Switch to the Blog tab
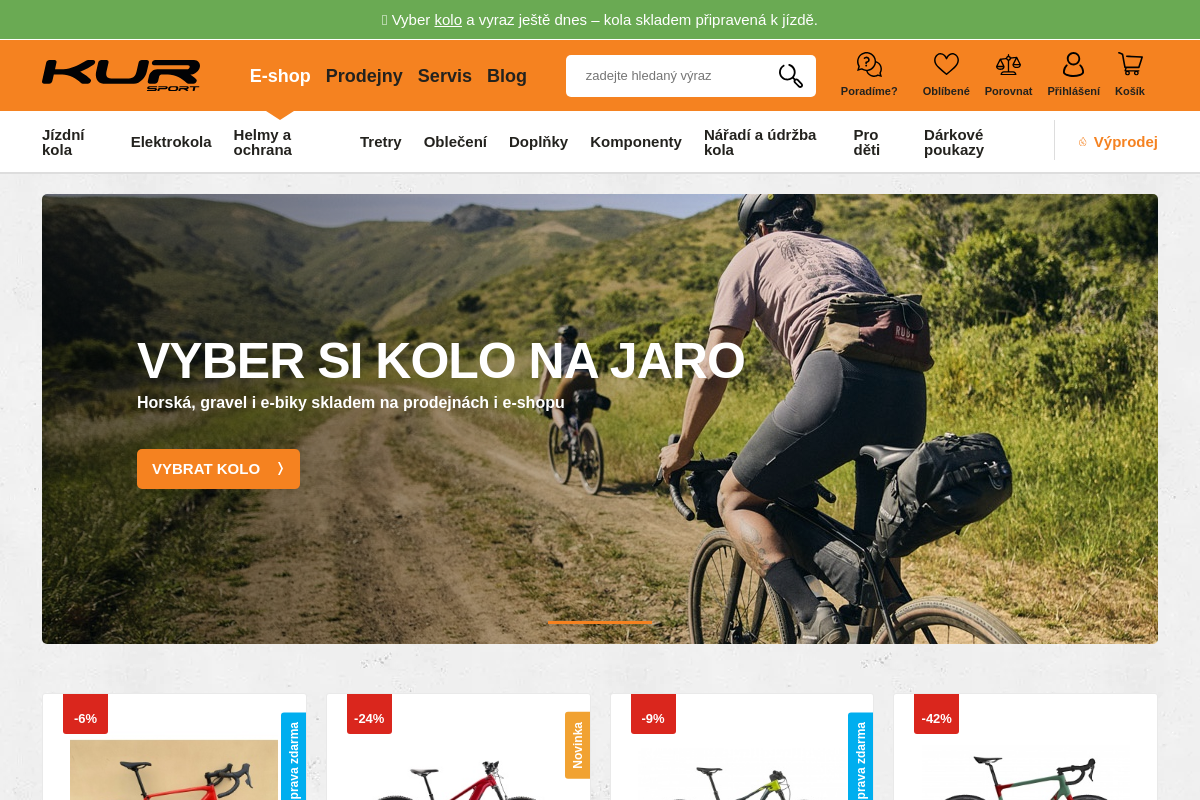The height and width of the screenshot is (800, 1200). point(507,76)
